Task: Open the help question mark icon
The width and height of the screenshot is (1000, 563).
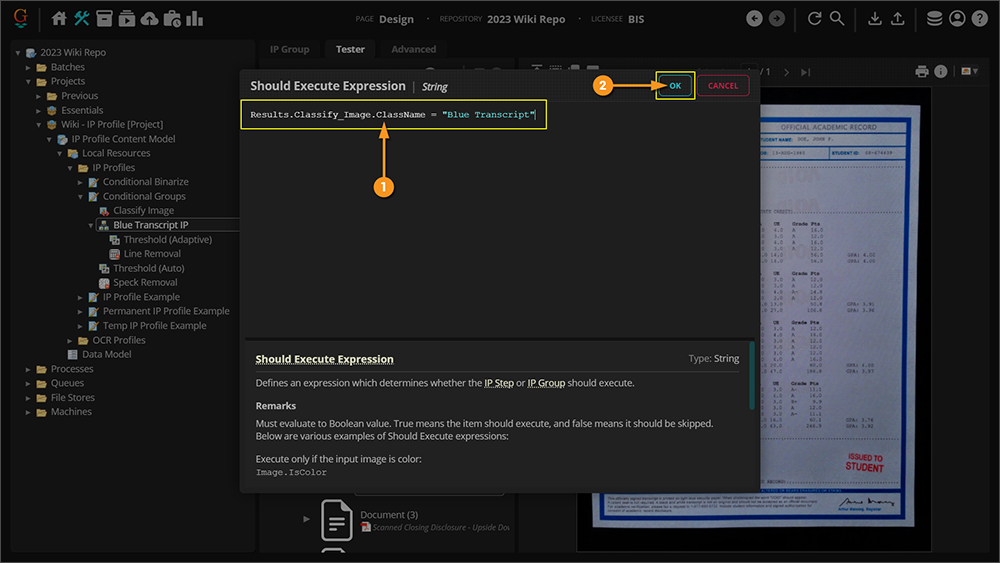Action: [980, 18]
